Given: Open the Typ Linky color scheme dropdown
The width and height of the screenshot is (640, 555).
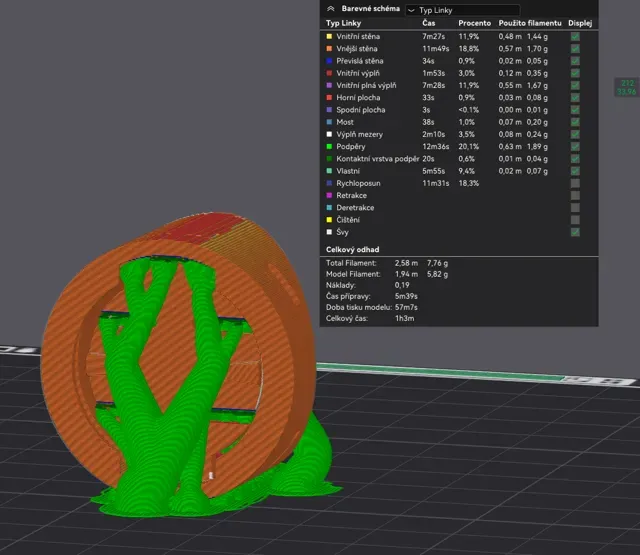Looking at the screenshot, I should coord(463,10).
